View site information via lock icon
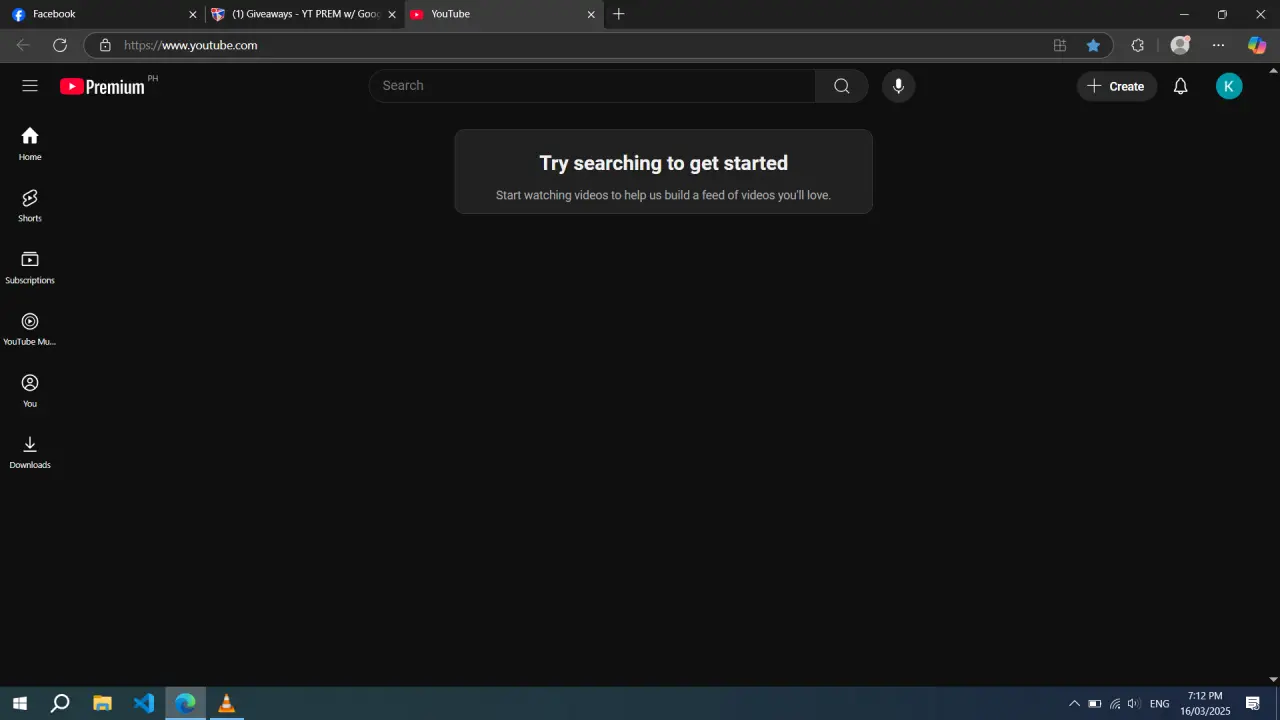 click(105, 45)
